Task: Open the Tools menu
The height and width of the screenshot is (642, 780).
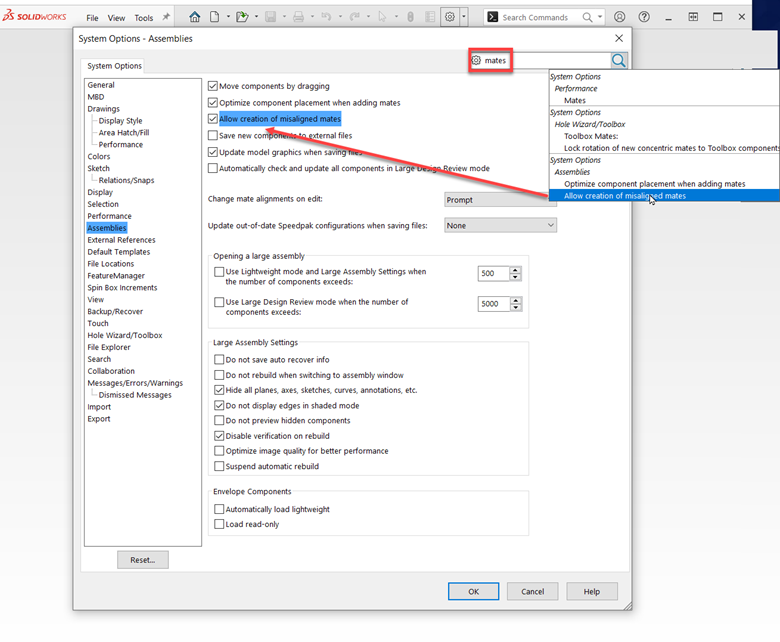Action: click(x=144, y=18)
